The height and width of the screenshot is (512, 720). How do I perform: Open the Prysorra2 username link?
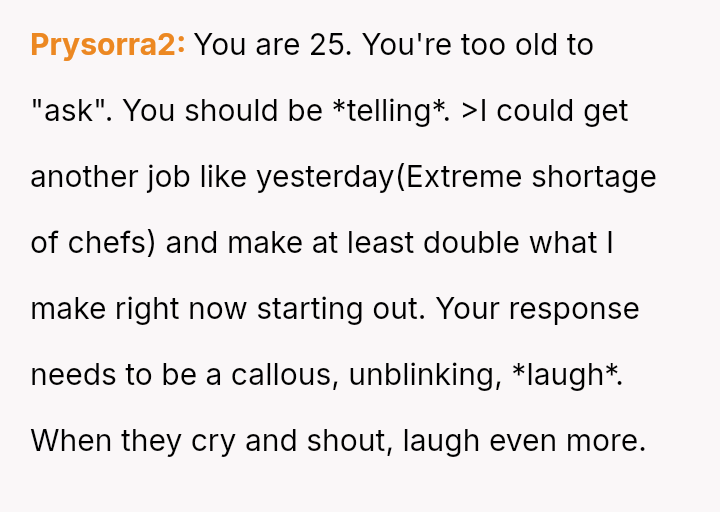pyautogui.click(x=108, y=45)
